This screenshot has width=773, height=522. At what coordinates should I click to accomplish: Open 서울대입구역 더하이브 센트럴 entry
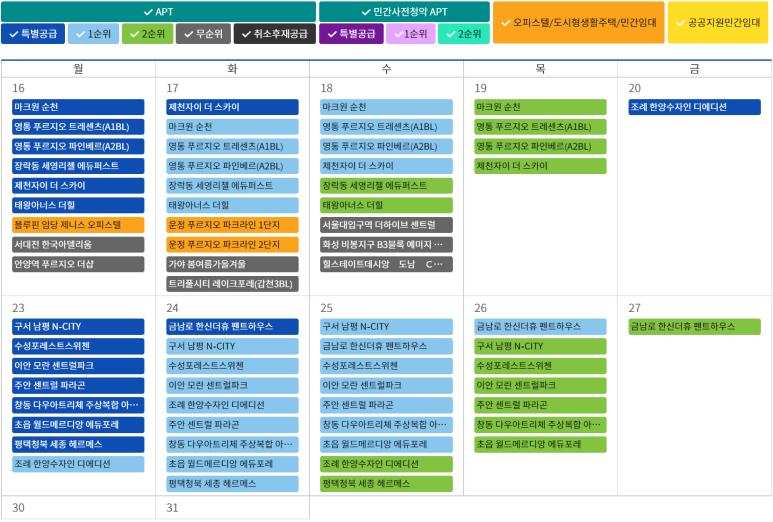(386, 225)
